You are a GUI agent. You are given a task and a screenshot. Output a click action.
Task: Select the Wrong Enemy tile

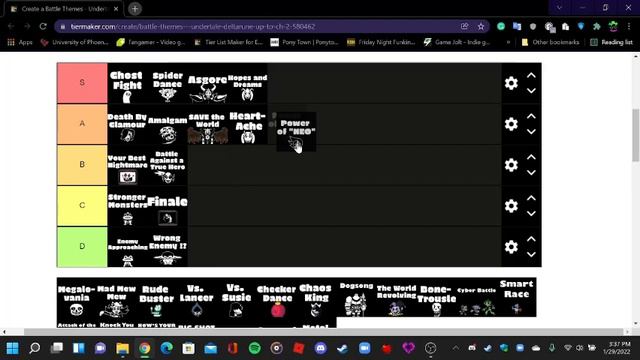[167, 247]
